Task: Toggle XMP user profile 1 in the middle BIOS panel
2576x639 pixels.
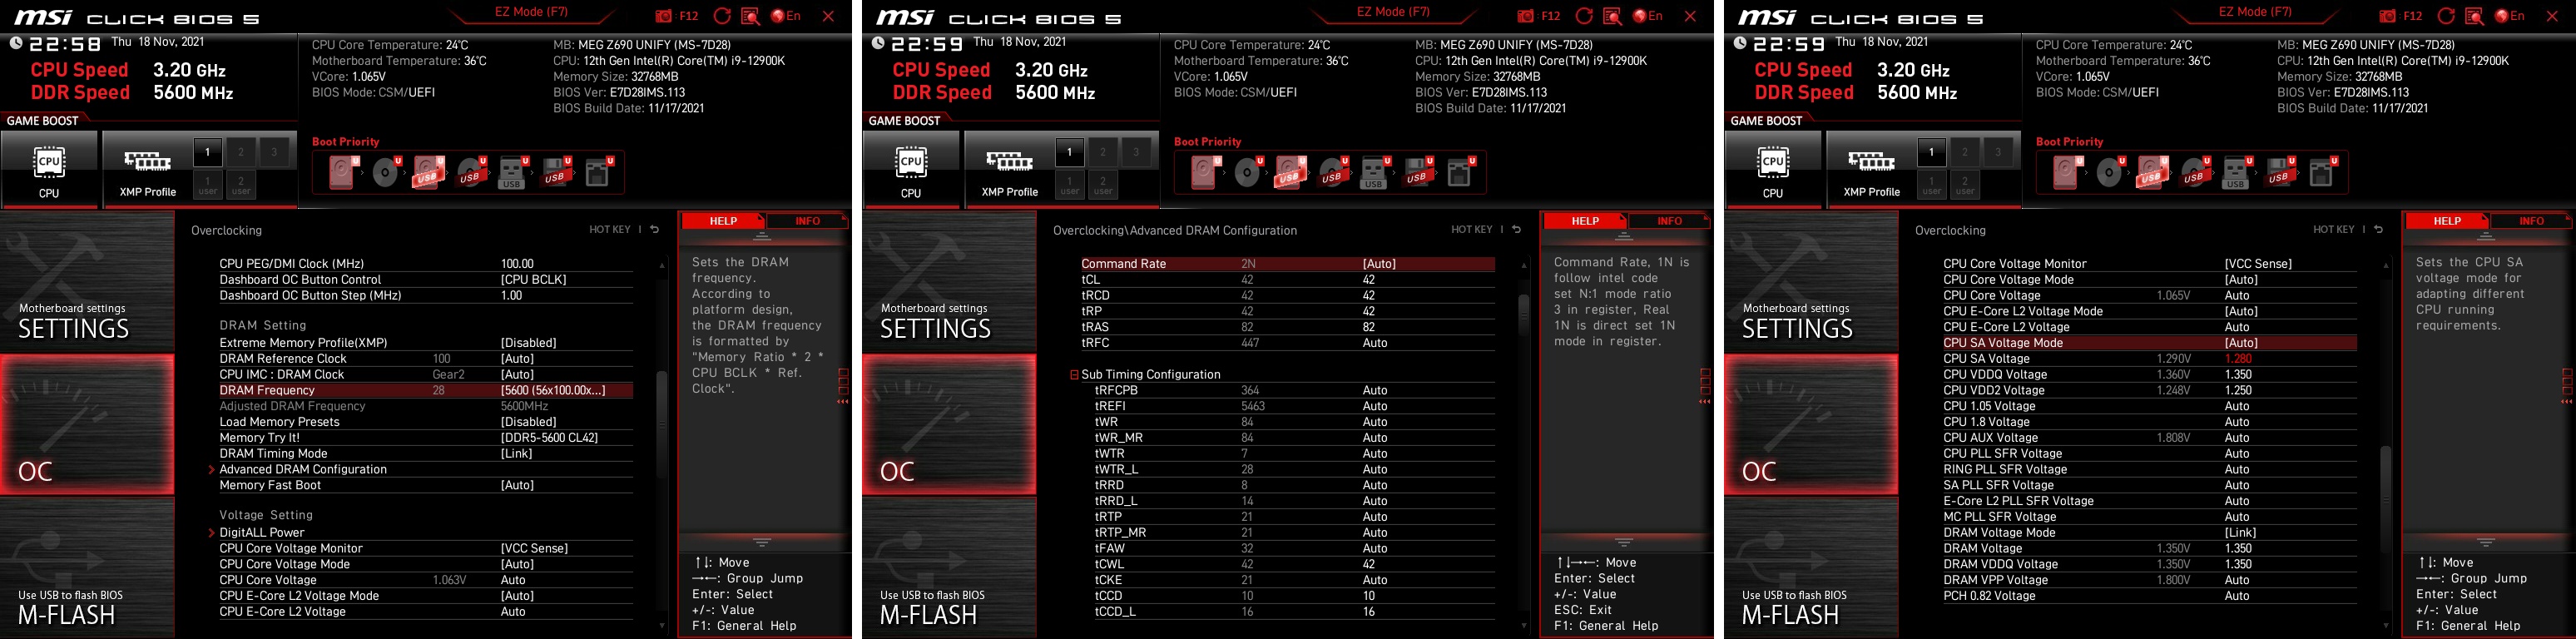Action: click(x=1070, y=185)
